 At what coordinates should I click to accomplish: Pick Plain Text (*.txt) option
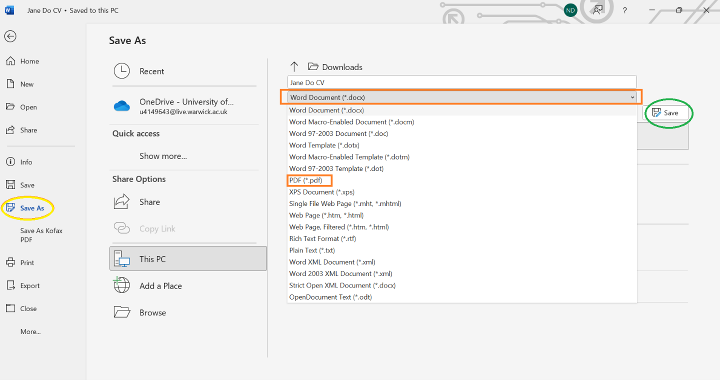312,250
